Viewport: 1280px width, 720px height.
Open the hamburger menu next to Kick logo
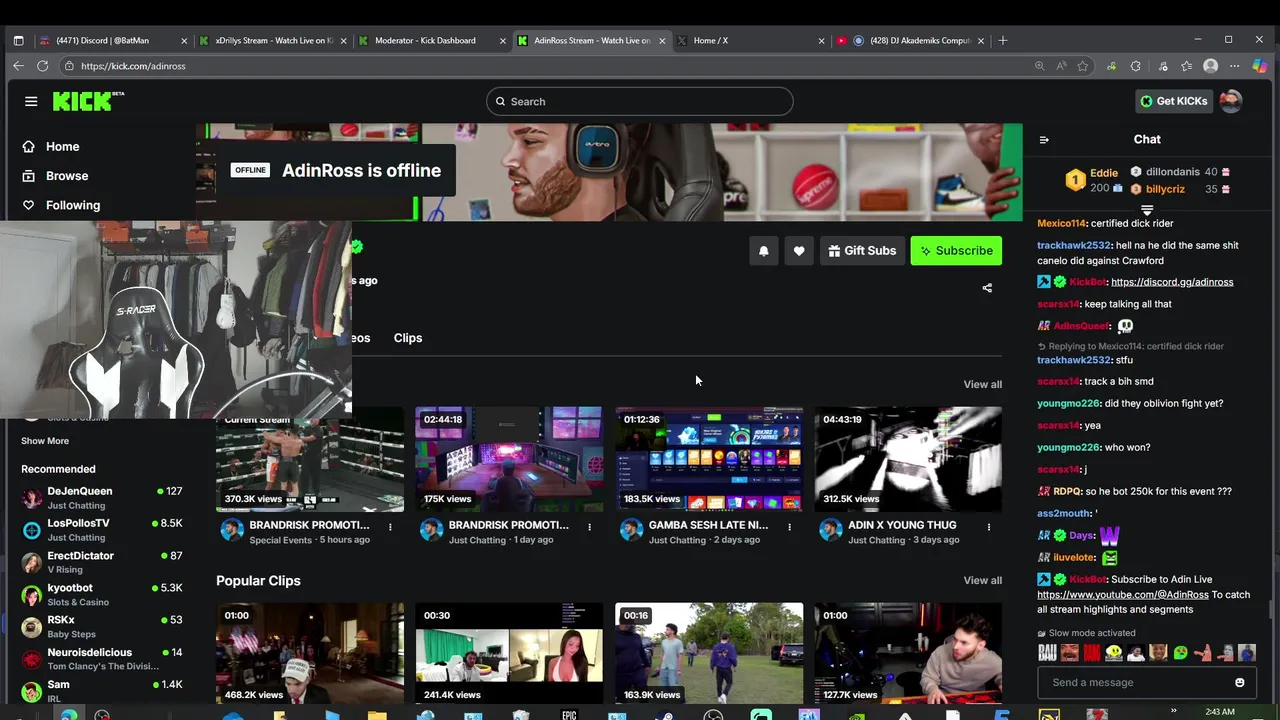click(31, 101)
